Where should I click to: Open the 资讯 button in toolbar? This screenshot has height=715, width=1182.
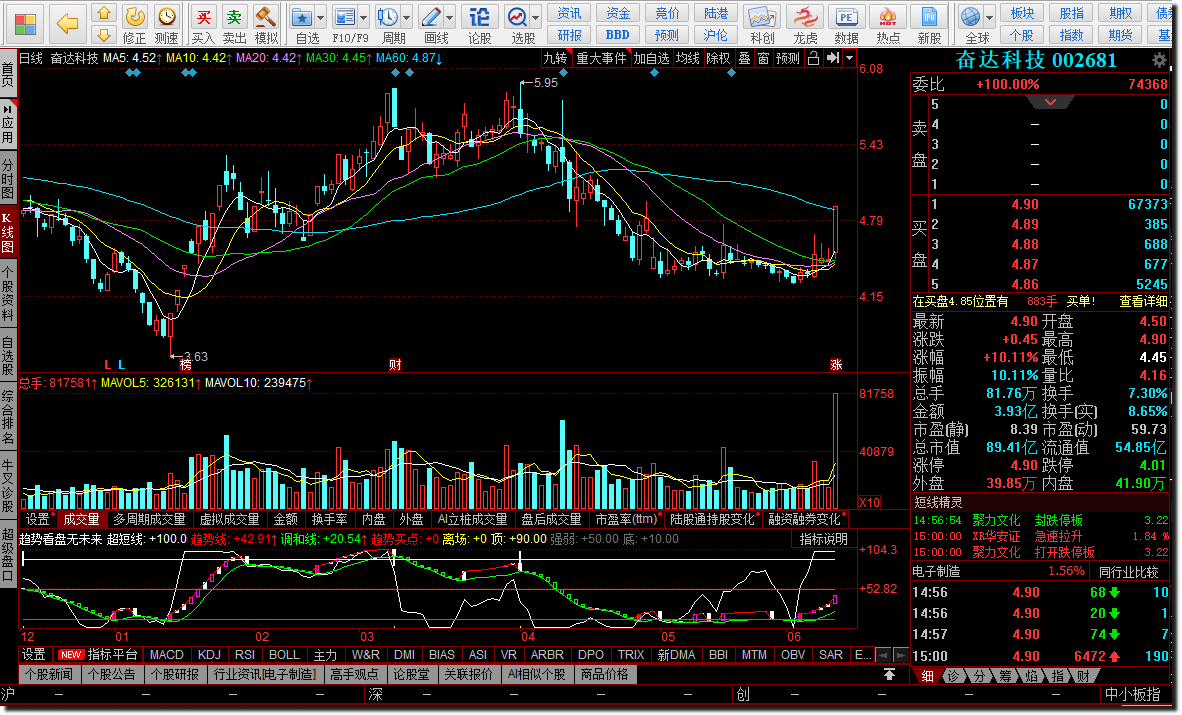pos(569,13)
